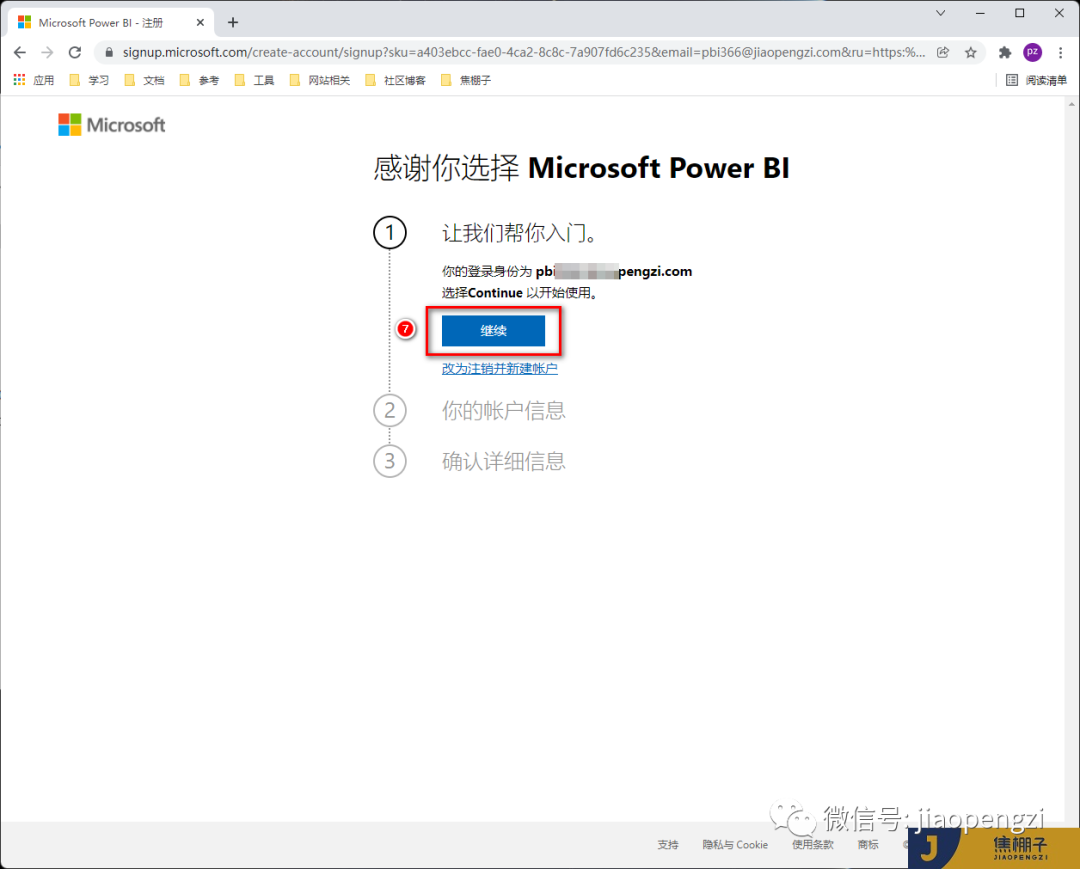Open Chrome three-dot menu
The width and height of the screenshot is (1080, 869).
click(x=1061, y=52)
